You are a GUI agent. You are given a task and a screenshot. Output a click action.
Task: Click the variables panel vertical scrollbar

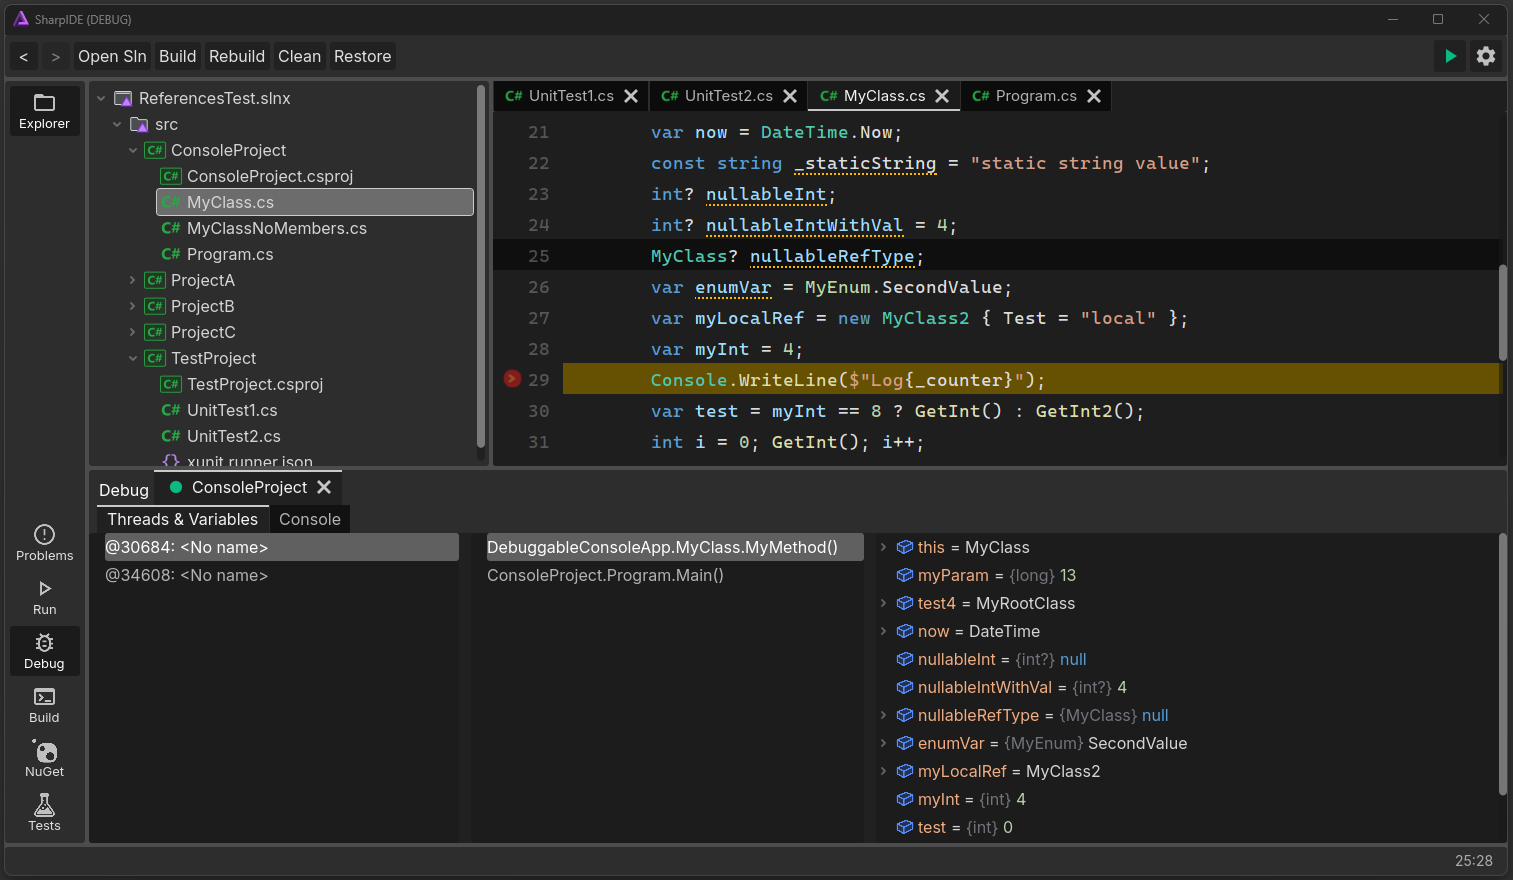click(1502, 664)
